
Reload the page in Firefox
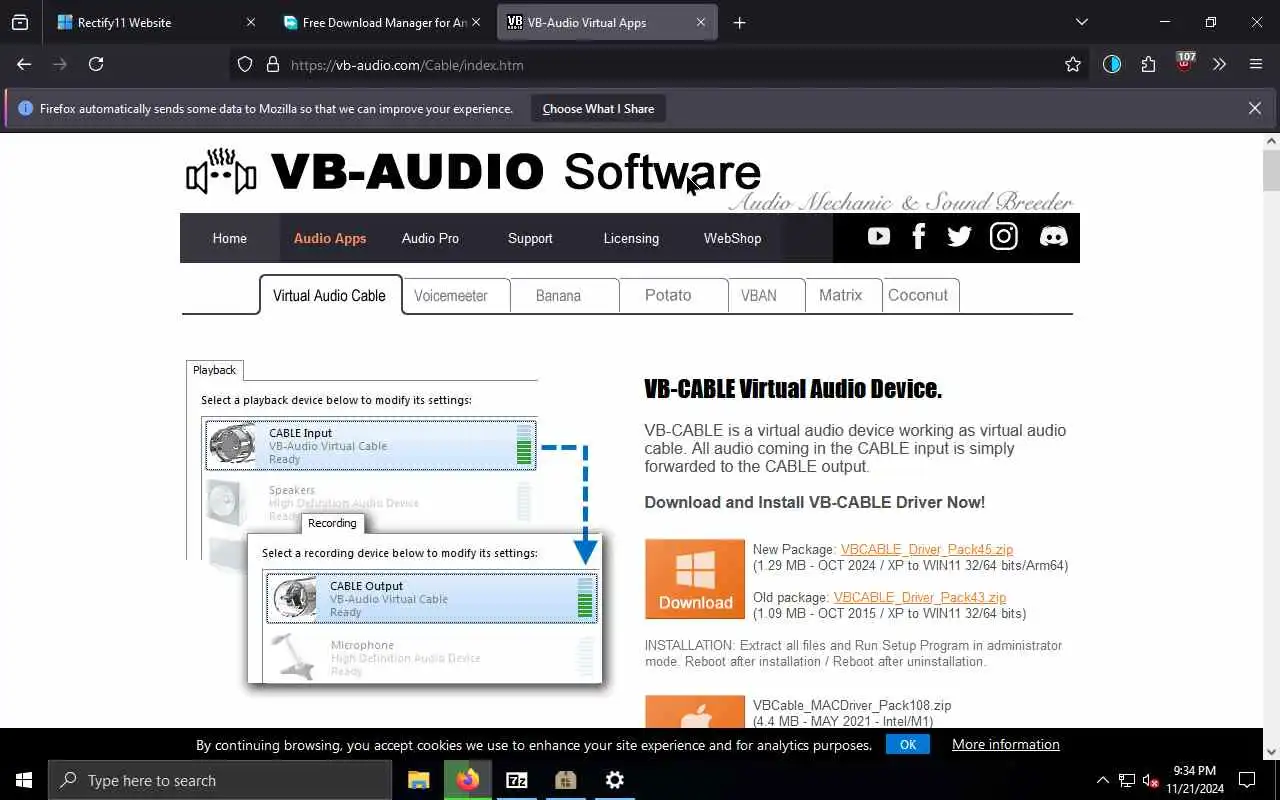tap(96, 64)
